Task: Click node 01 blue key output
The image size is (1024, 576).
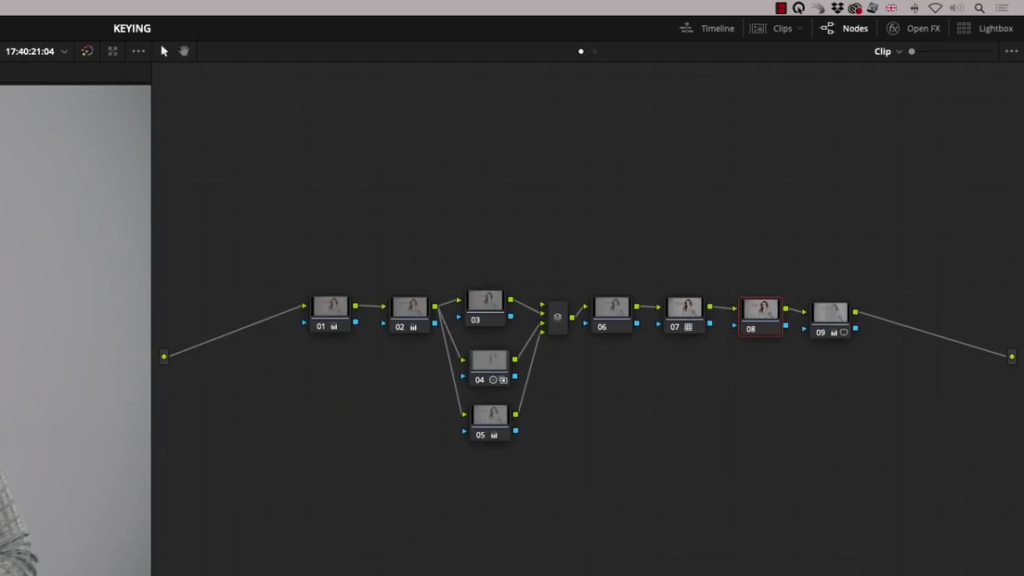Action: (355, 322)
